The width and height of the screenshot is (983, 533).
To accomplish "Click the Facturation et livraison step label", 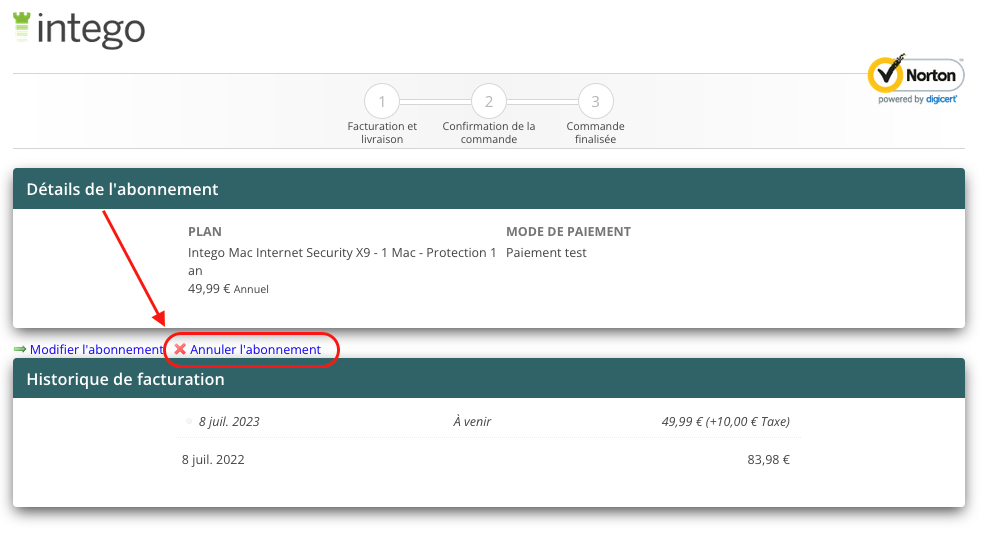I will click(x=382, y=132).
